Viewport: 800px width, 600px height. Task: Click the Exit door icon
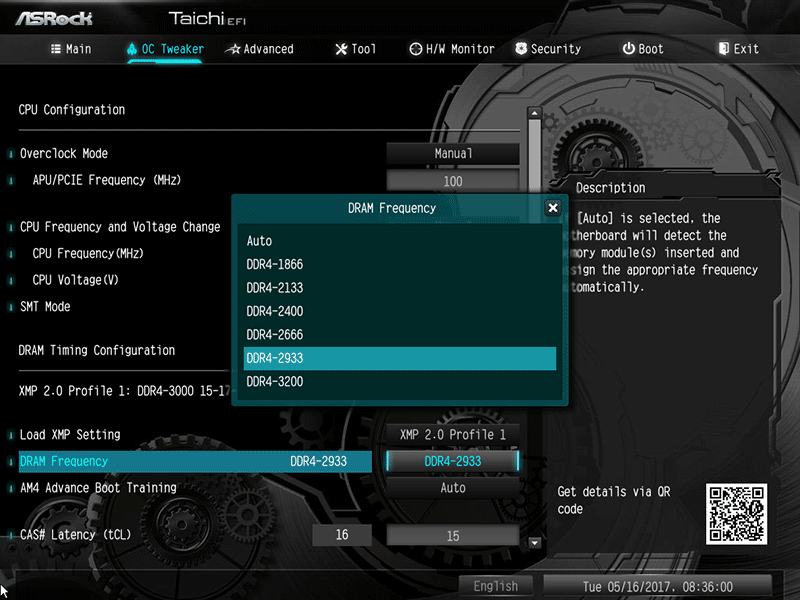point(723,48)
